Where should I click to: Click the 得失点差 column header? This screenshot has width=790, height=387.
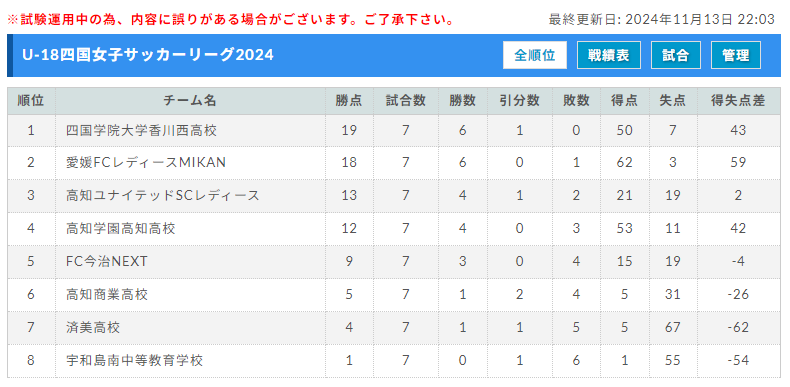pyautogui.click(x=739, y=101)
